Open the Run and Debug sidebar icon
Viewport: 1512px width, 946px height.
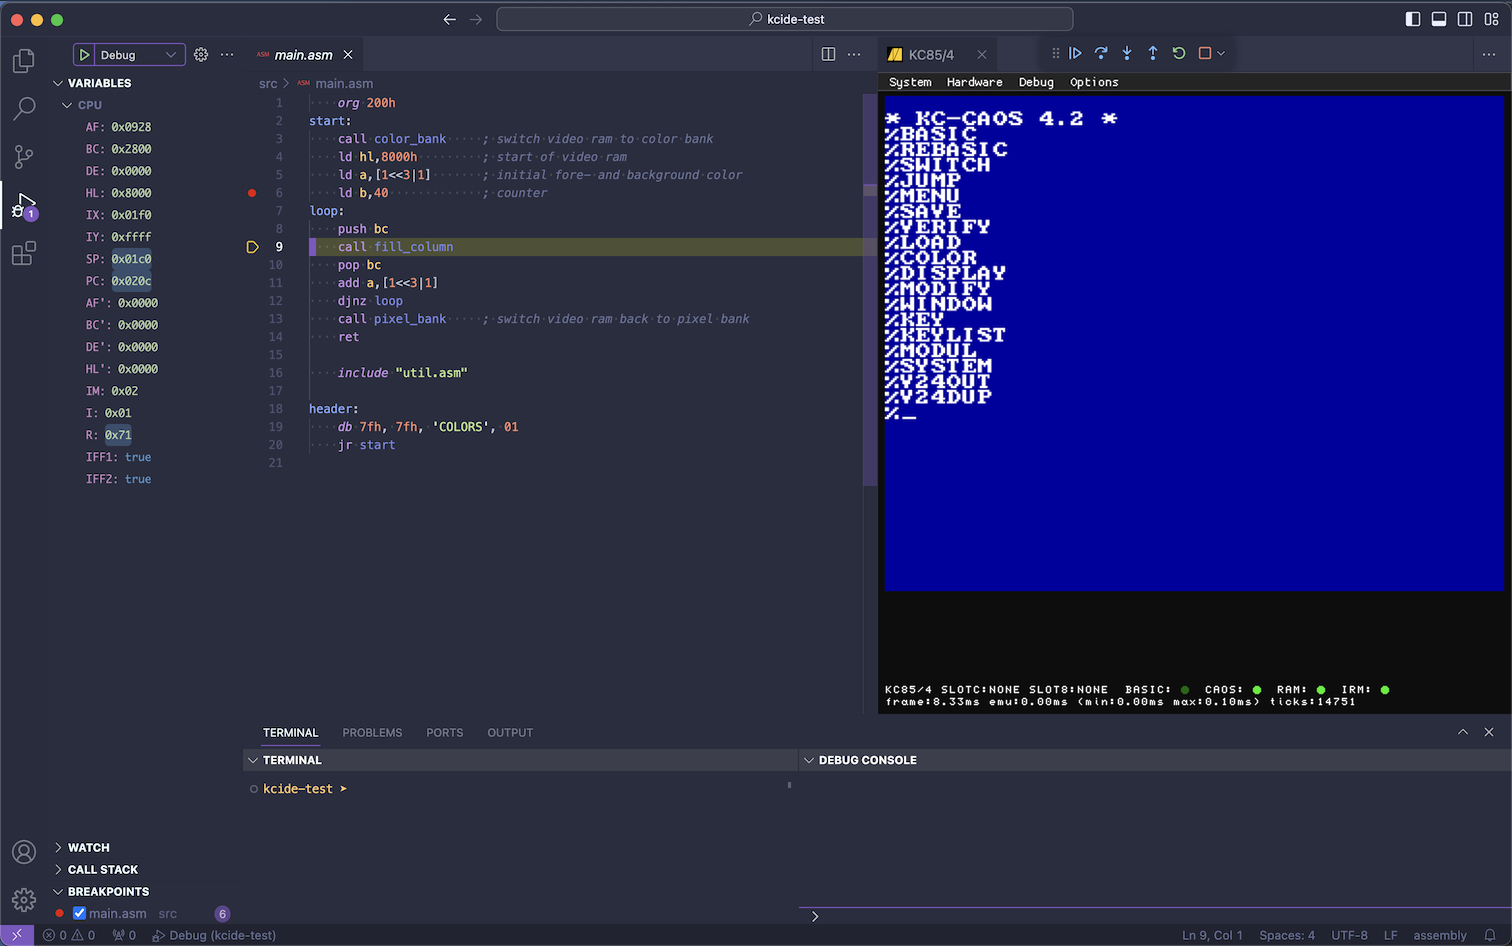[x=23, y=205]
